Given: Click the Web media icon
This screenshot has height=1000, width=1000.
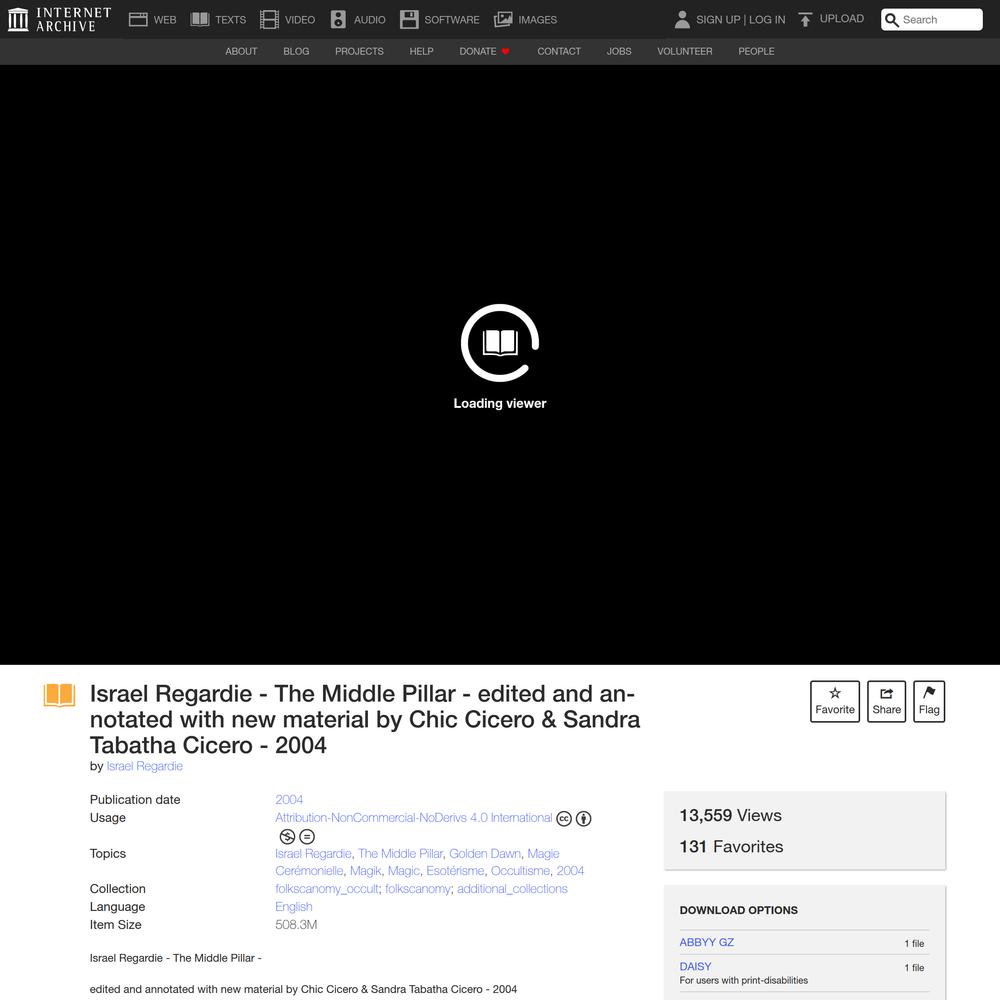Looking at the screenshot, I should [x=138, y=20].
